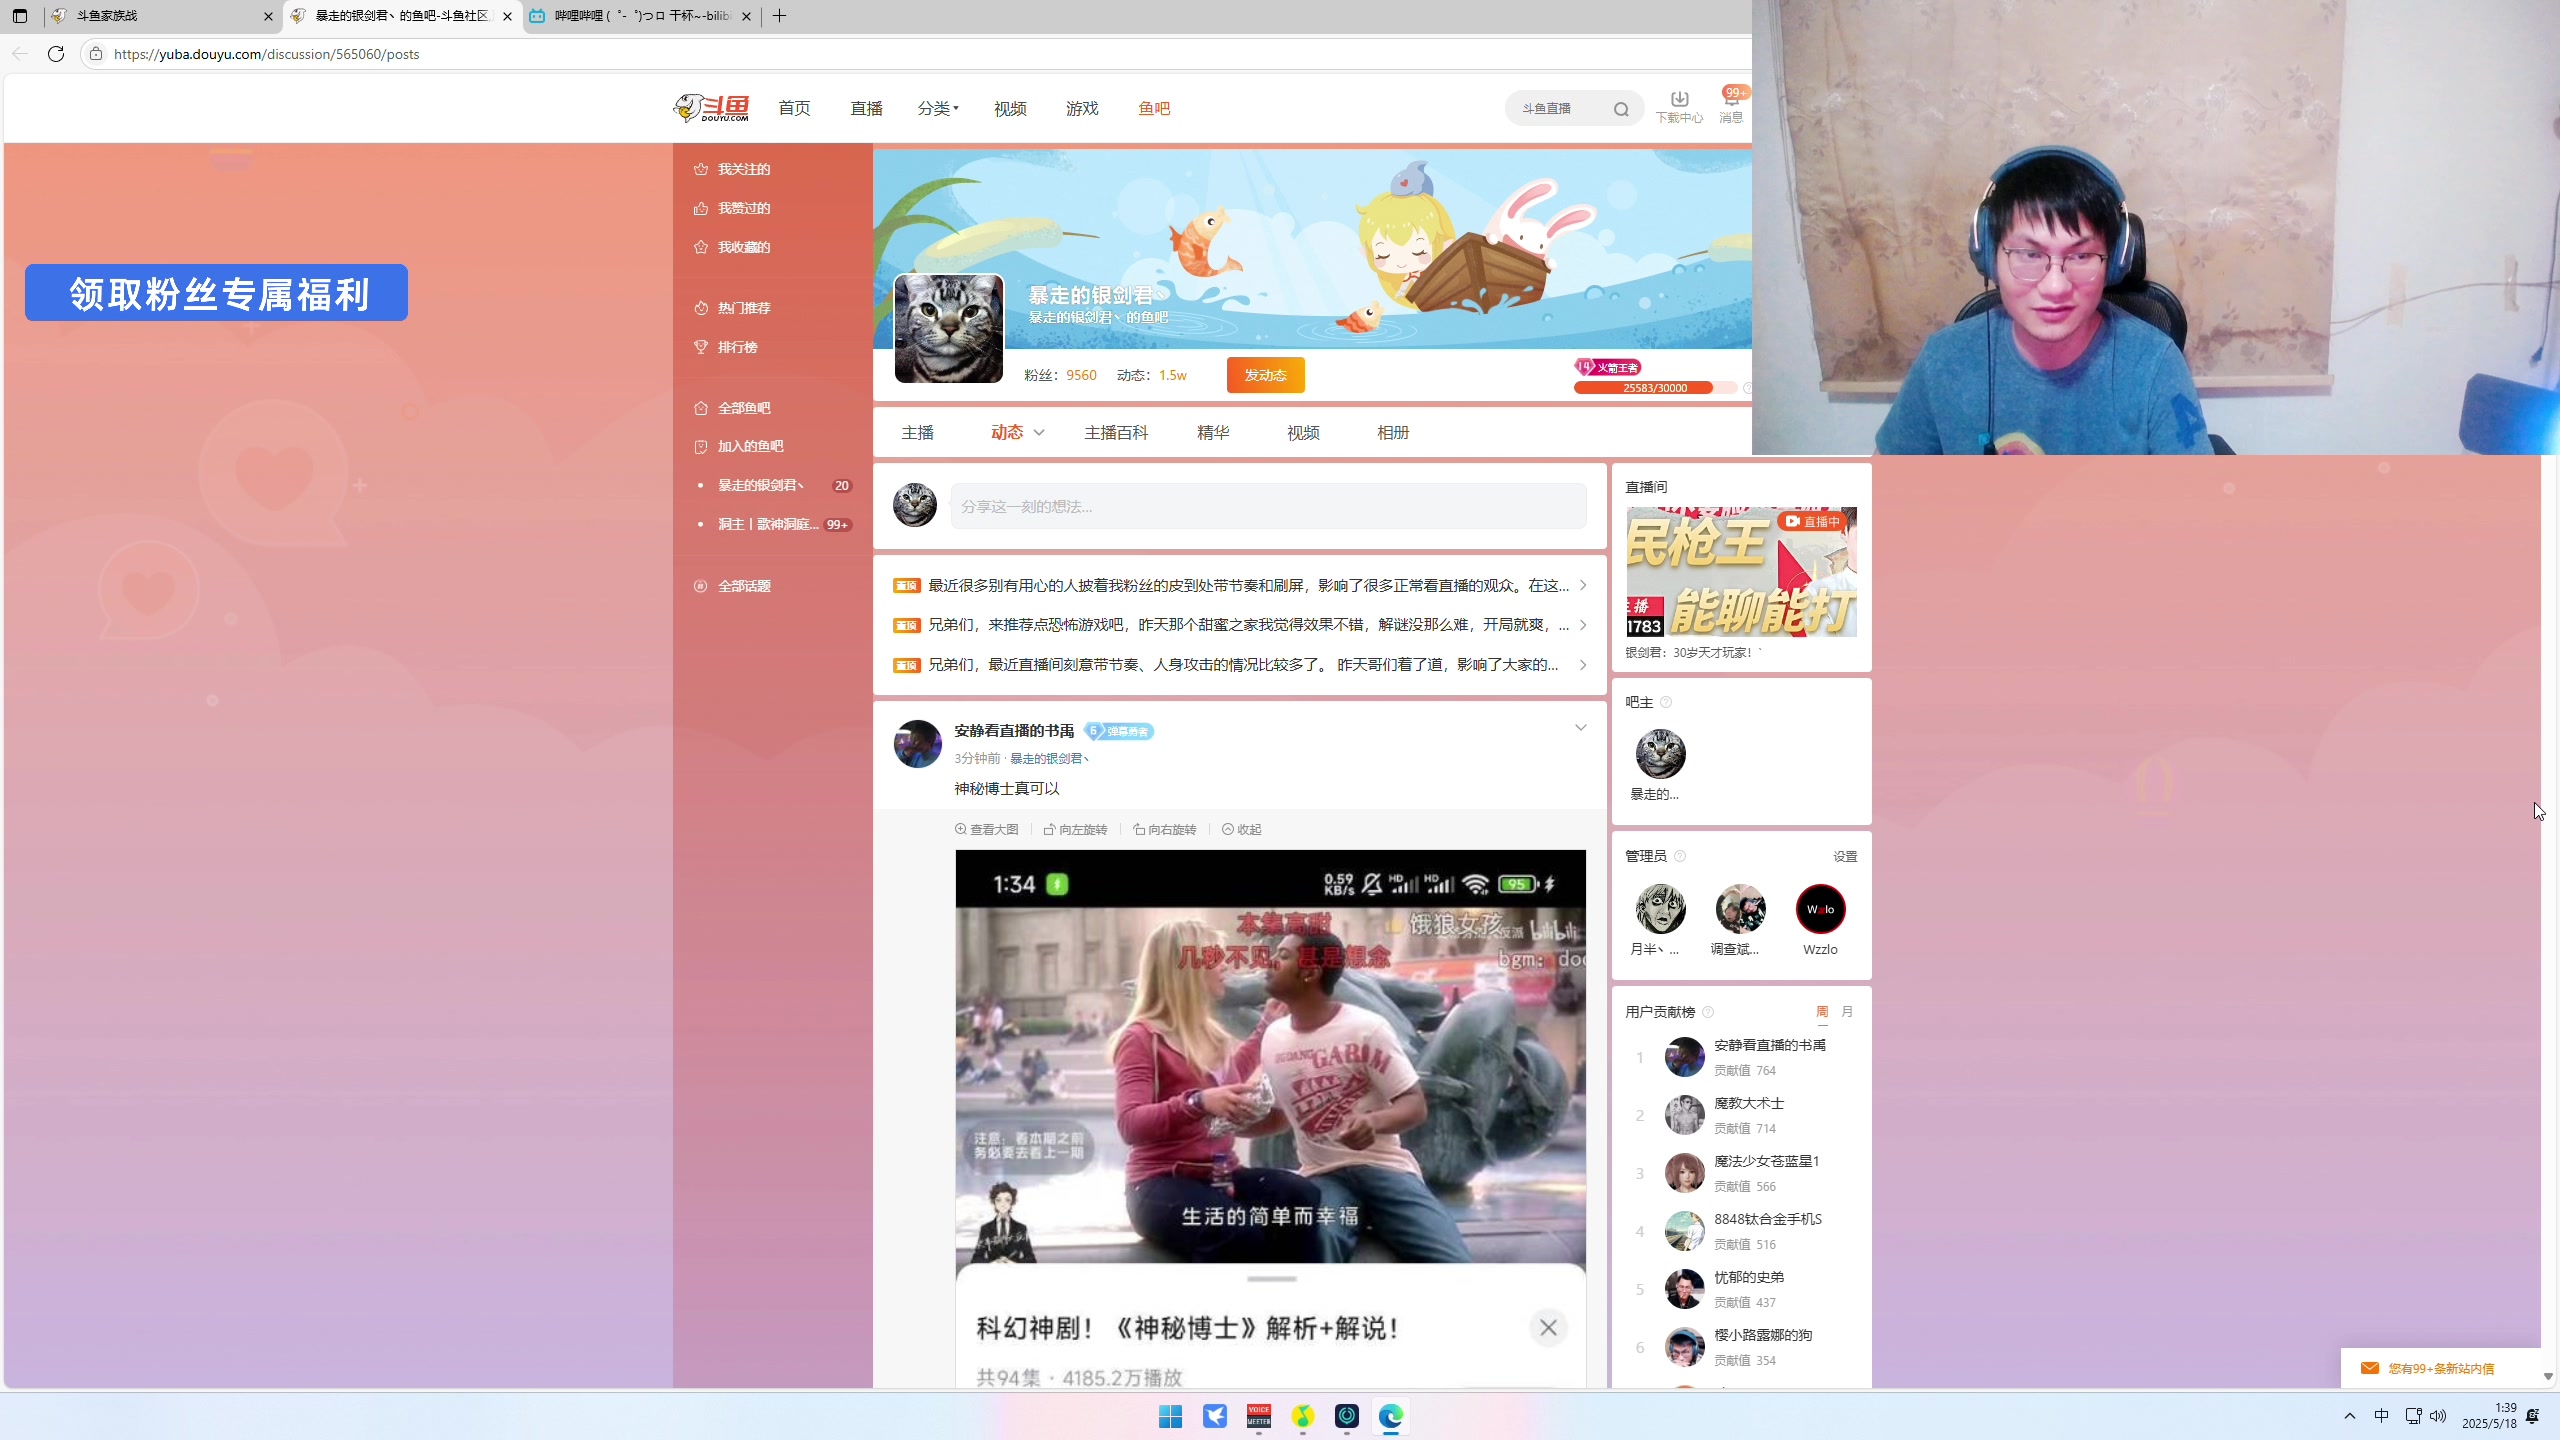The height and width of the screenshot is (1440, 2560).
Task: Switch to the 主播百科 tab
Action: tap(1116, 433)
